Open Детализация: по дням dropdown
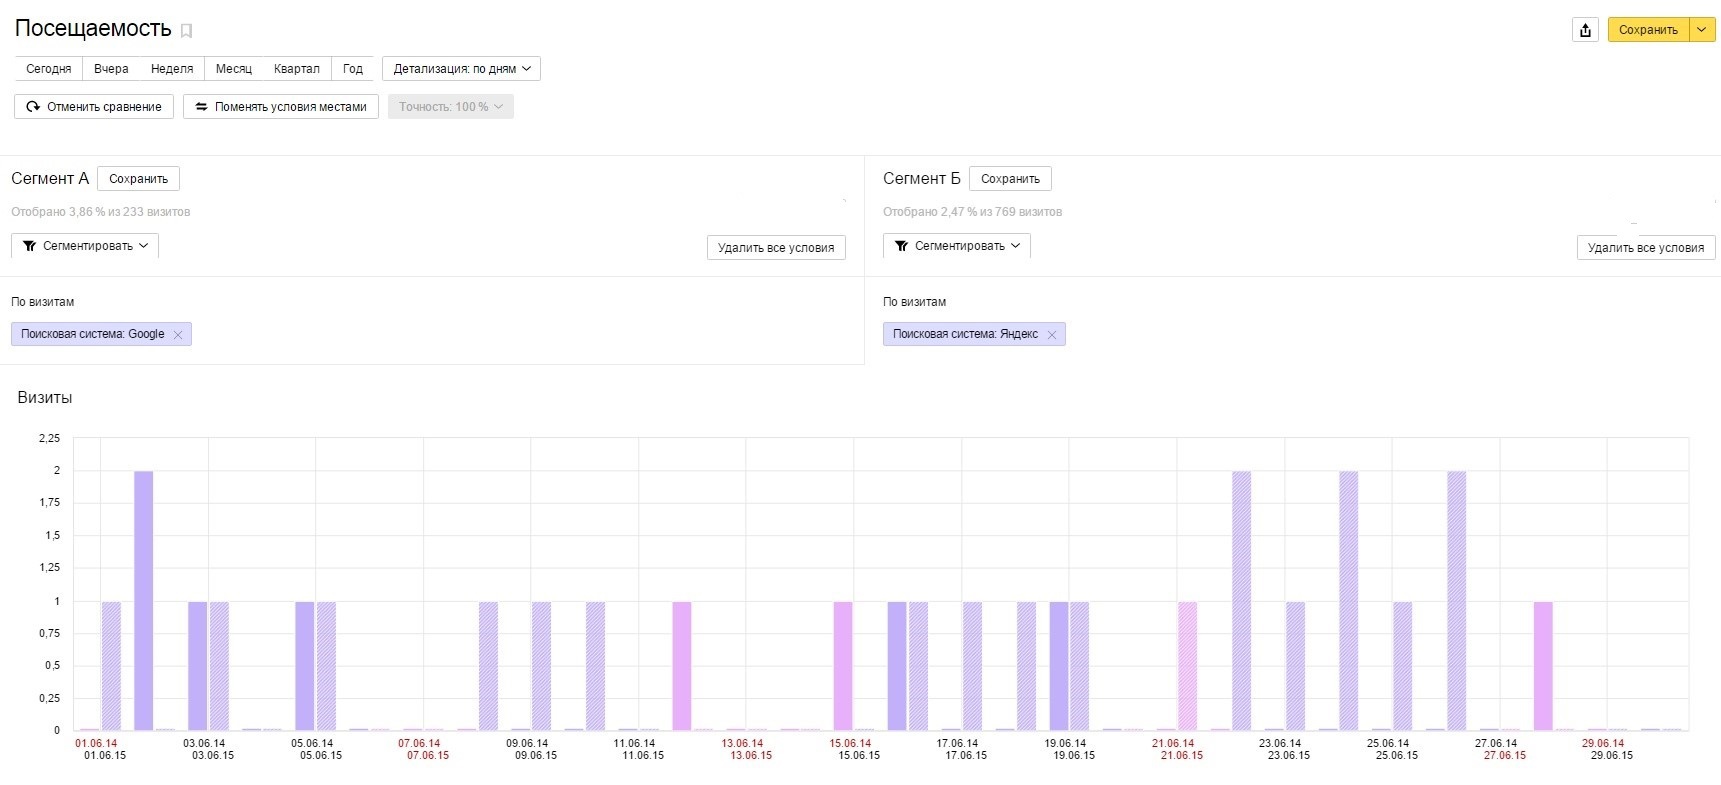Screen dimensions: 1721x785 461,69
